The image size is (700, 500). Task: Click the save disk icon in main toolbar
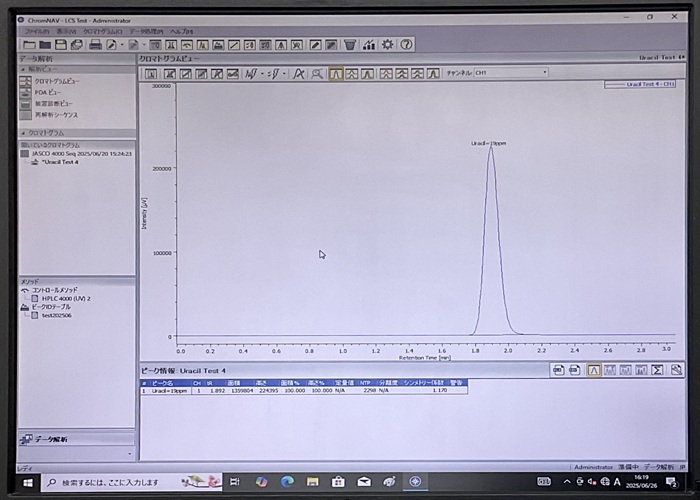click(x=62, y=45)
